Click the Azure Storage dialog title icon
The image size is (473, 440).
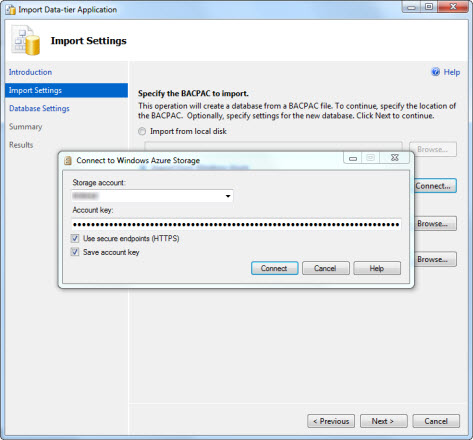pyautogui.click(x=68, y=161)
